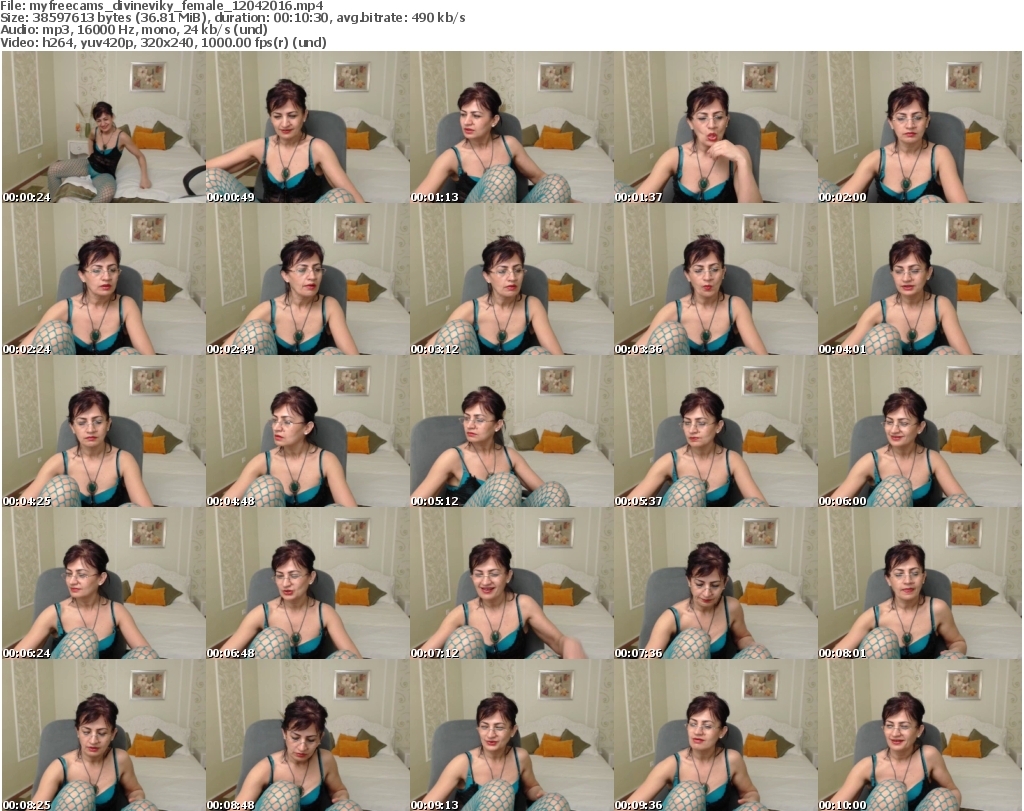Viewport: 1024px width, 811px height.
Task: Pick the frame stamped 00:06:24
Action: pyautogui.click(x=104, y=583)
